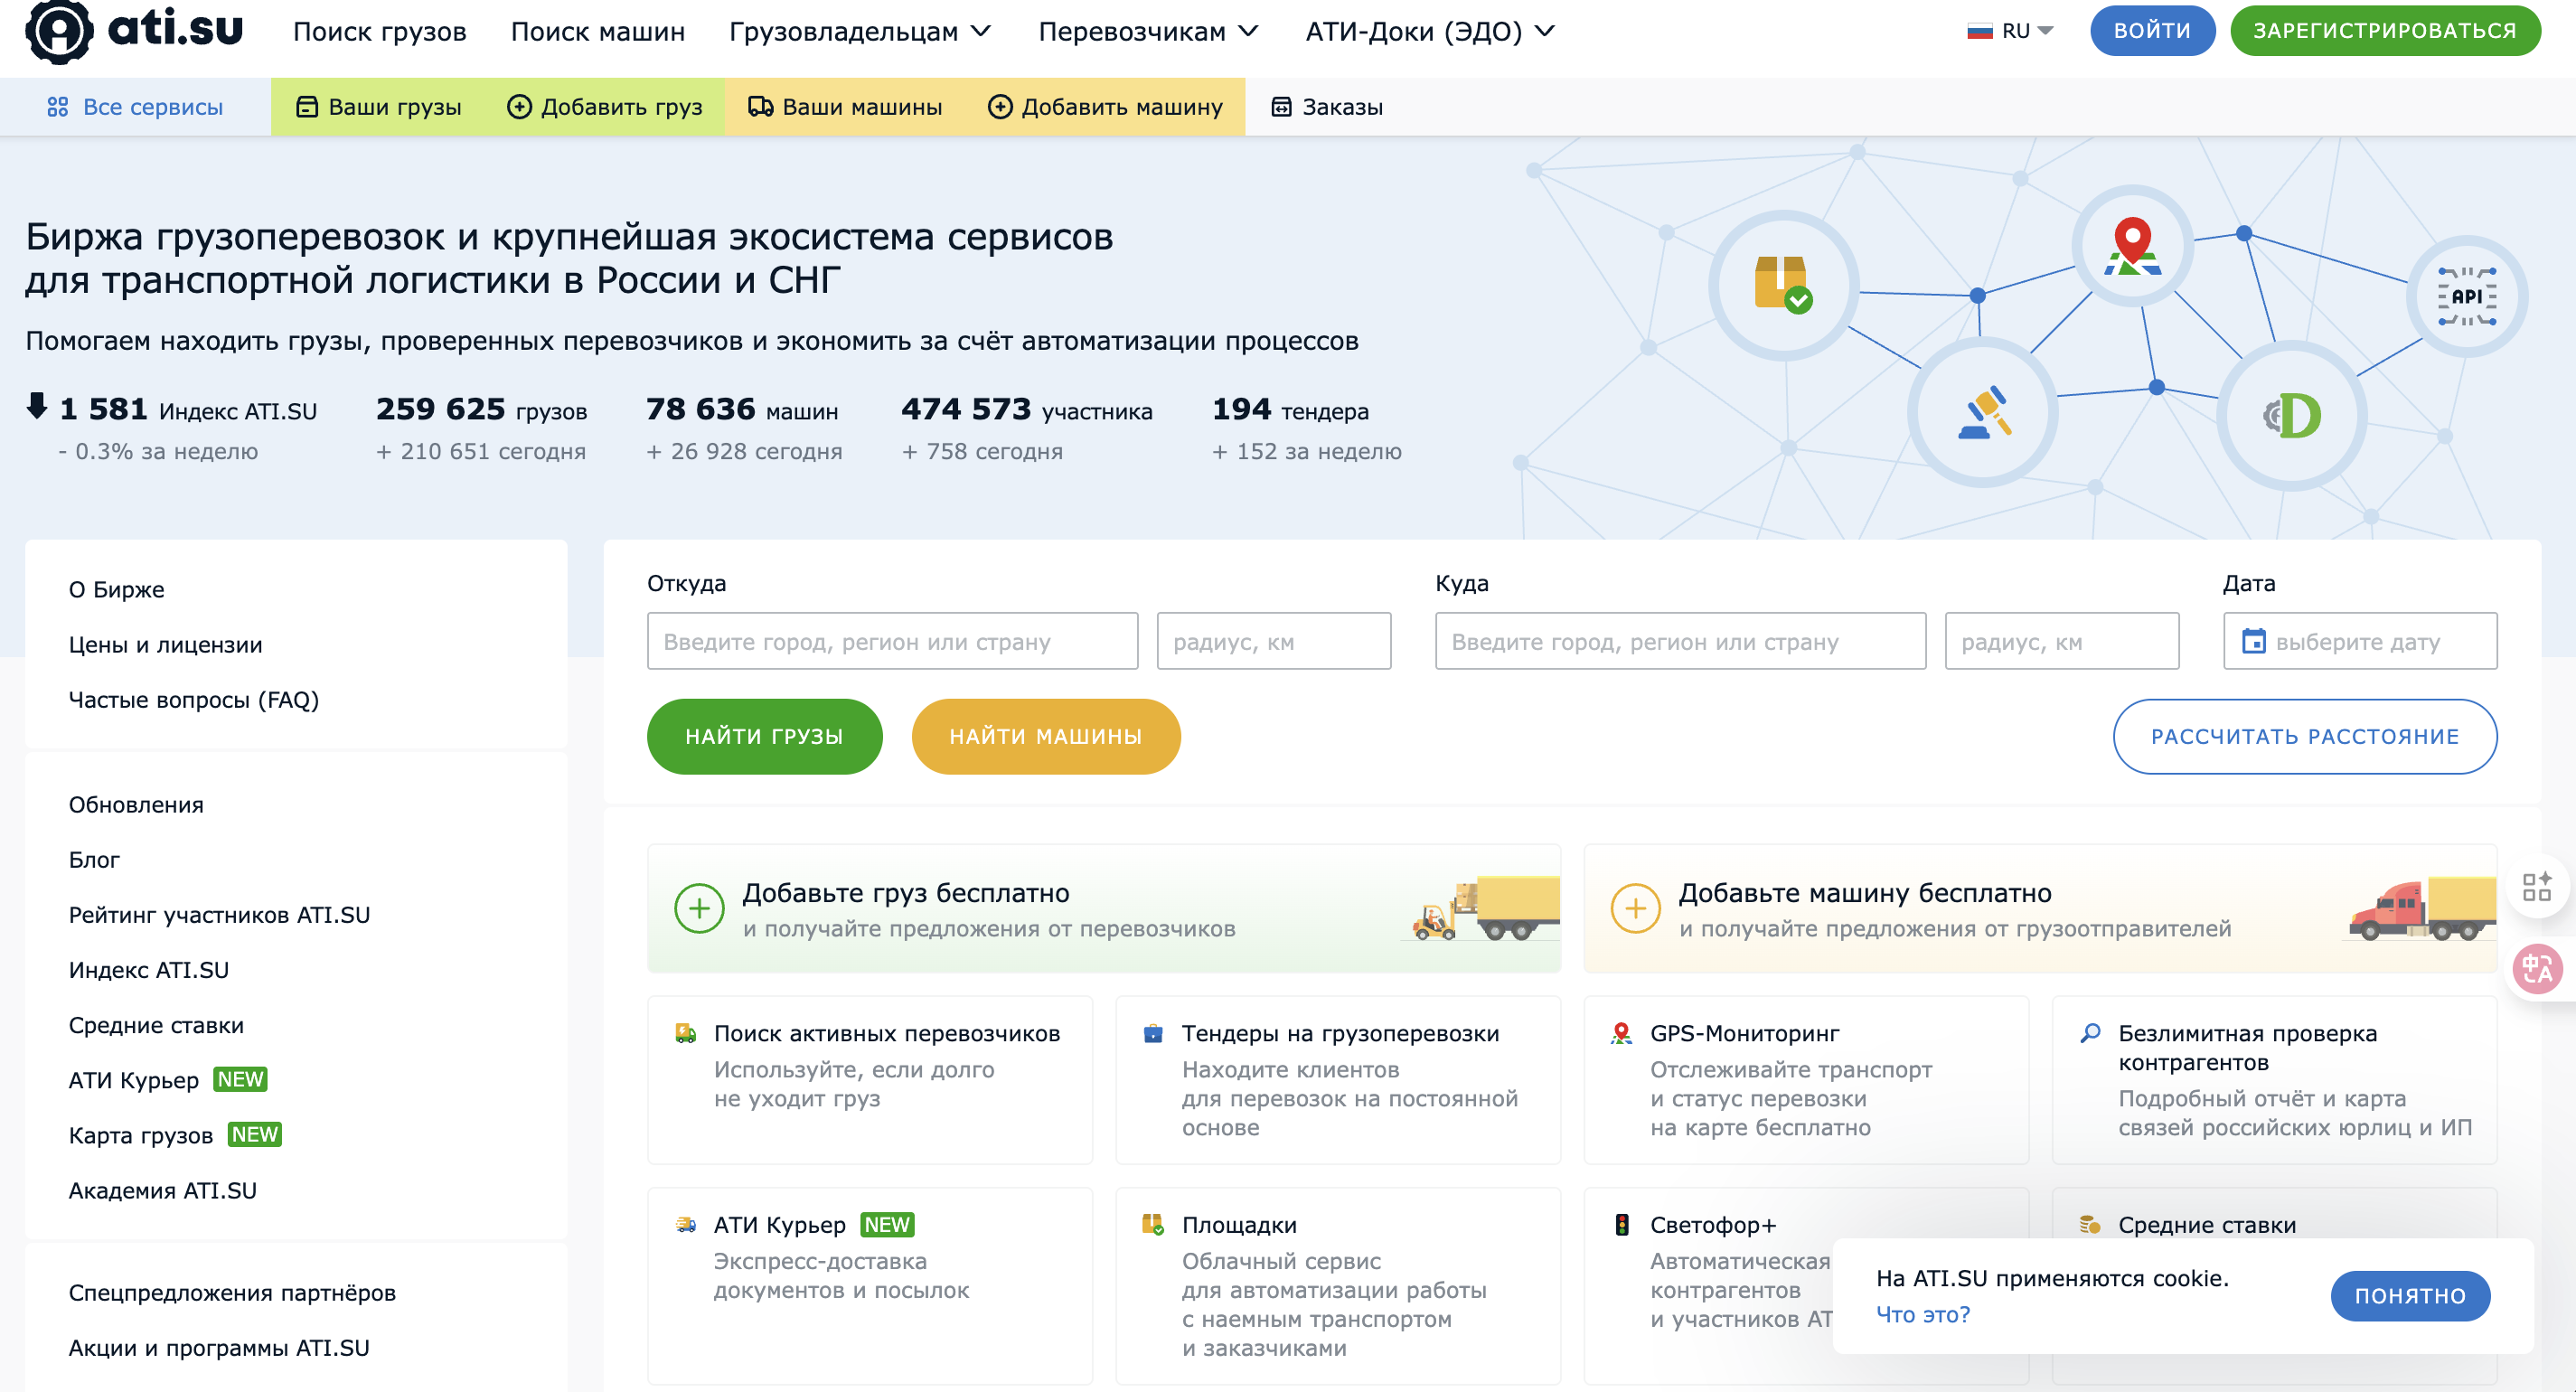The height and width of the screenshot is (1392, 2576).
Task: Focus the Куда радиус, км field
Action: (2061, 641)
